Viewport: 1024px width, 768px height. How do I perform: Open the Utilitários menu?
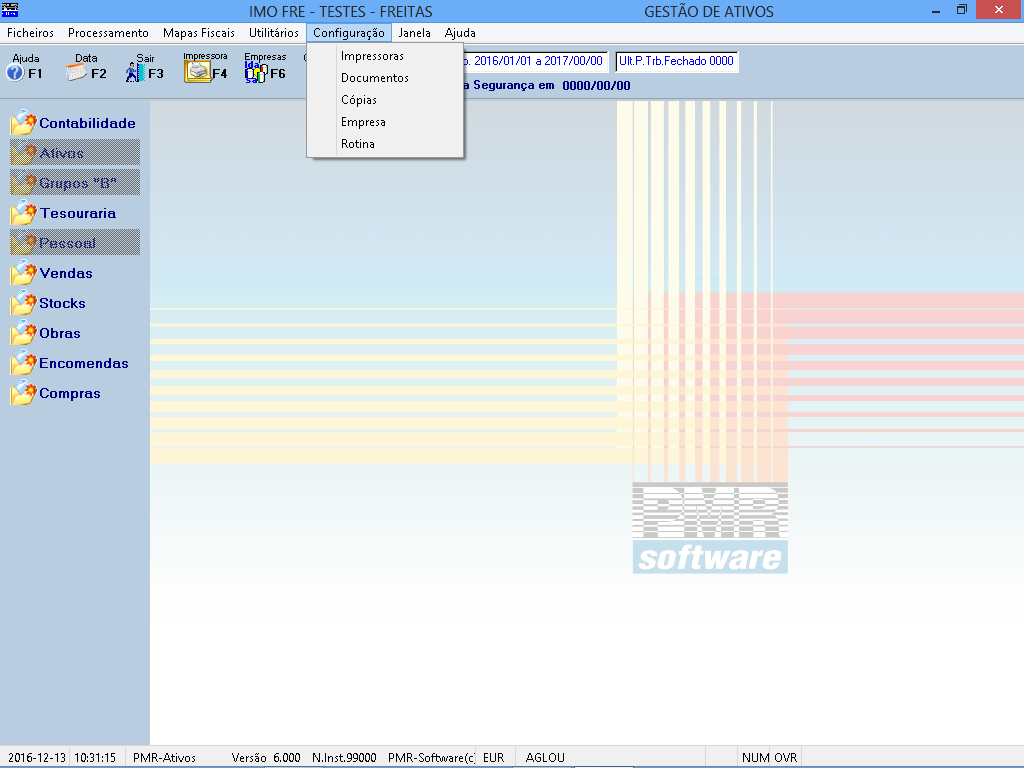[274, 33]
